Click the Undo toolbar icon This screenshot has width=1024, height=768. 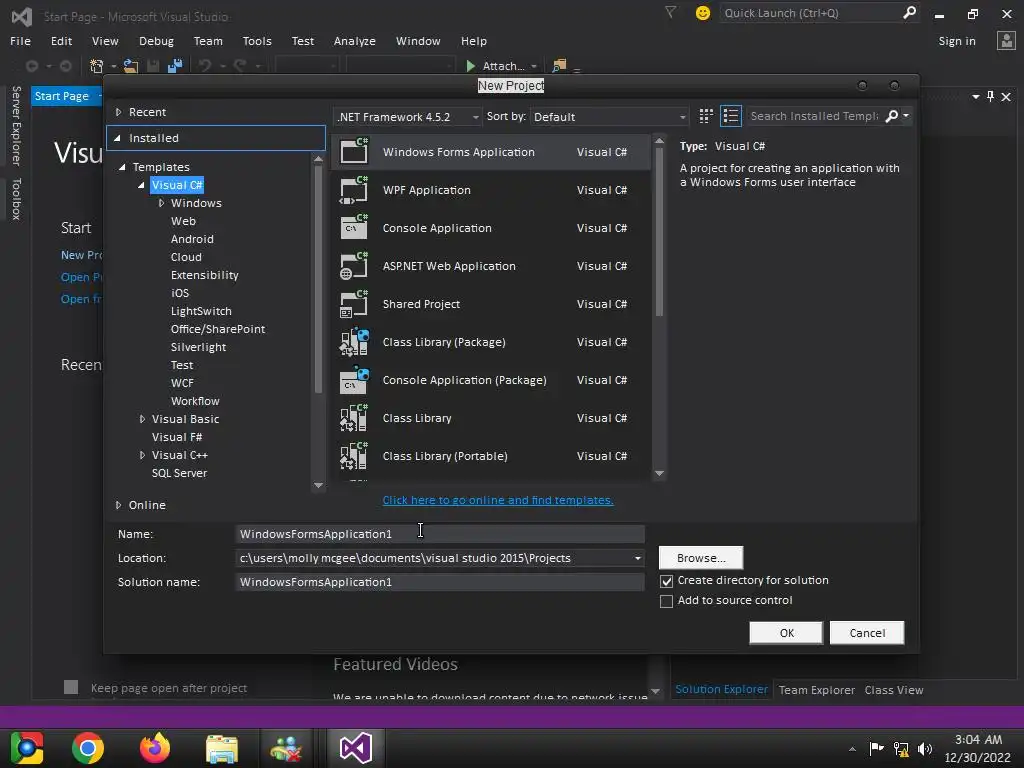pos(205,66)
